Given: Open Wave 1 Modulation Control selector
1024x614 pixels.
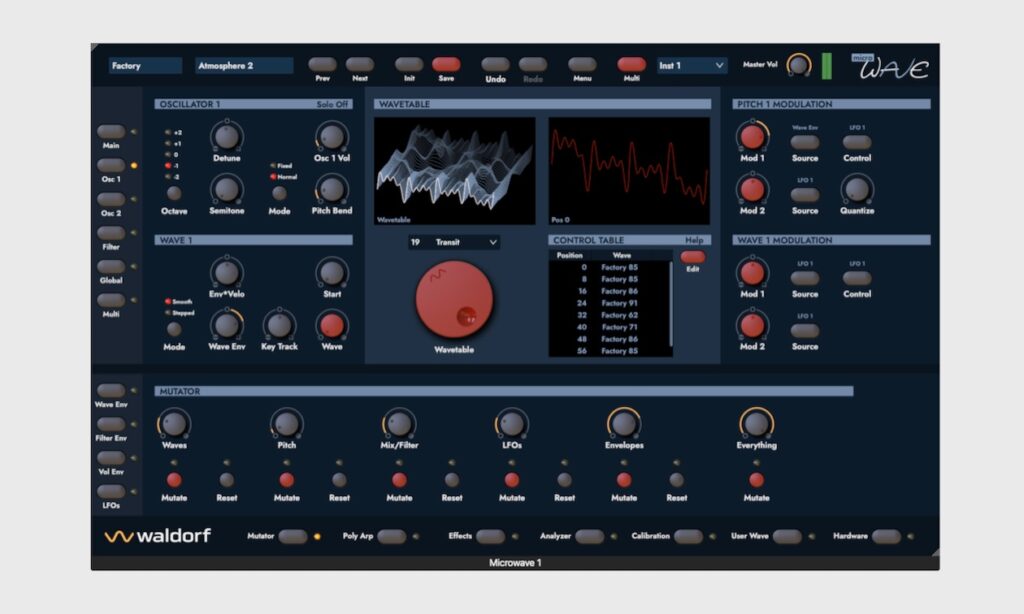Looking at the screenshot, I should coord(857,278).
